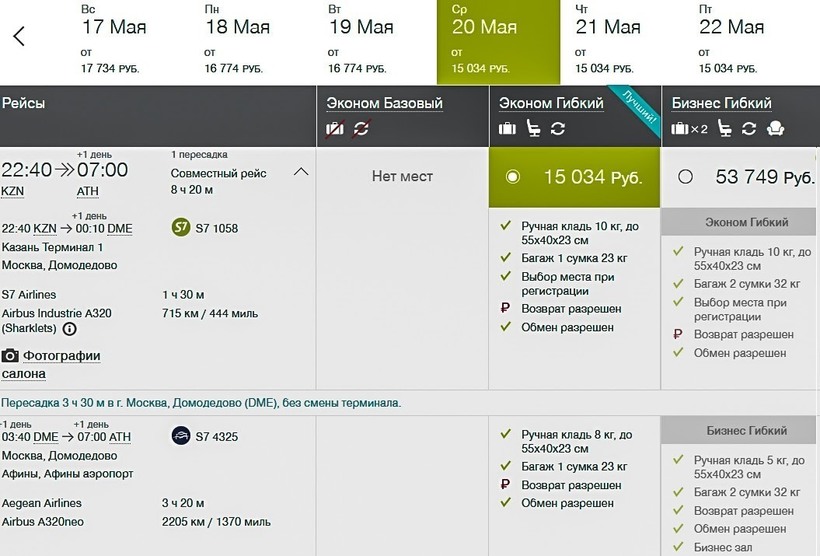The width and height of the screenshot is (820, 556).
Task: Click the S7 1058 flight number
Action: [217, 228]
